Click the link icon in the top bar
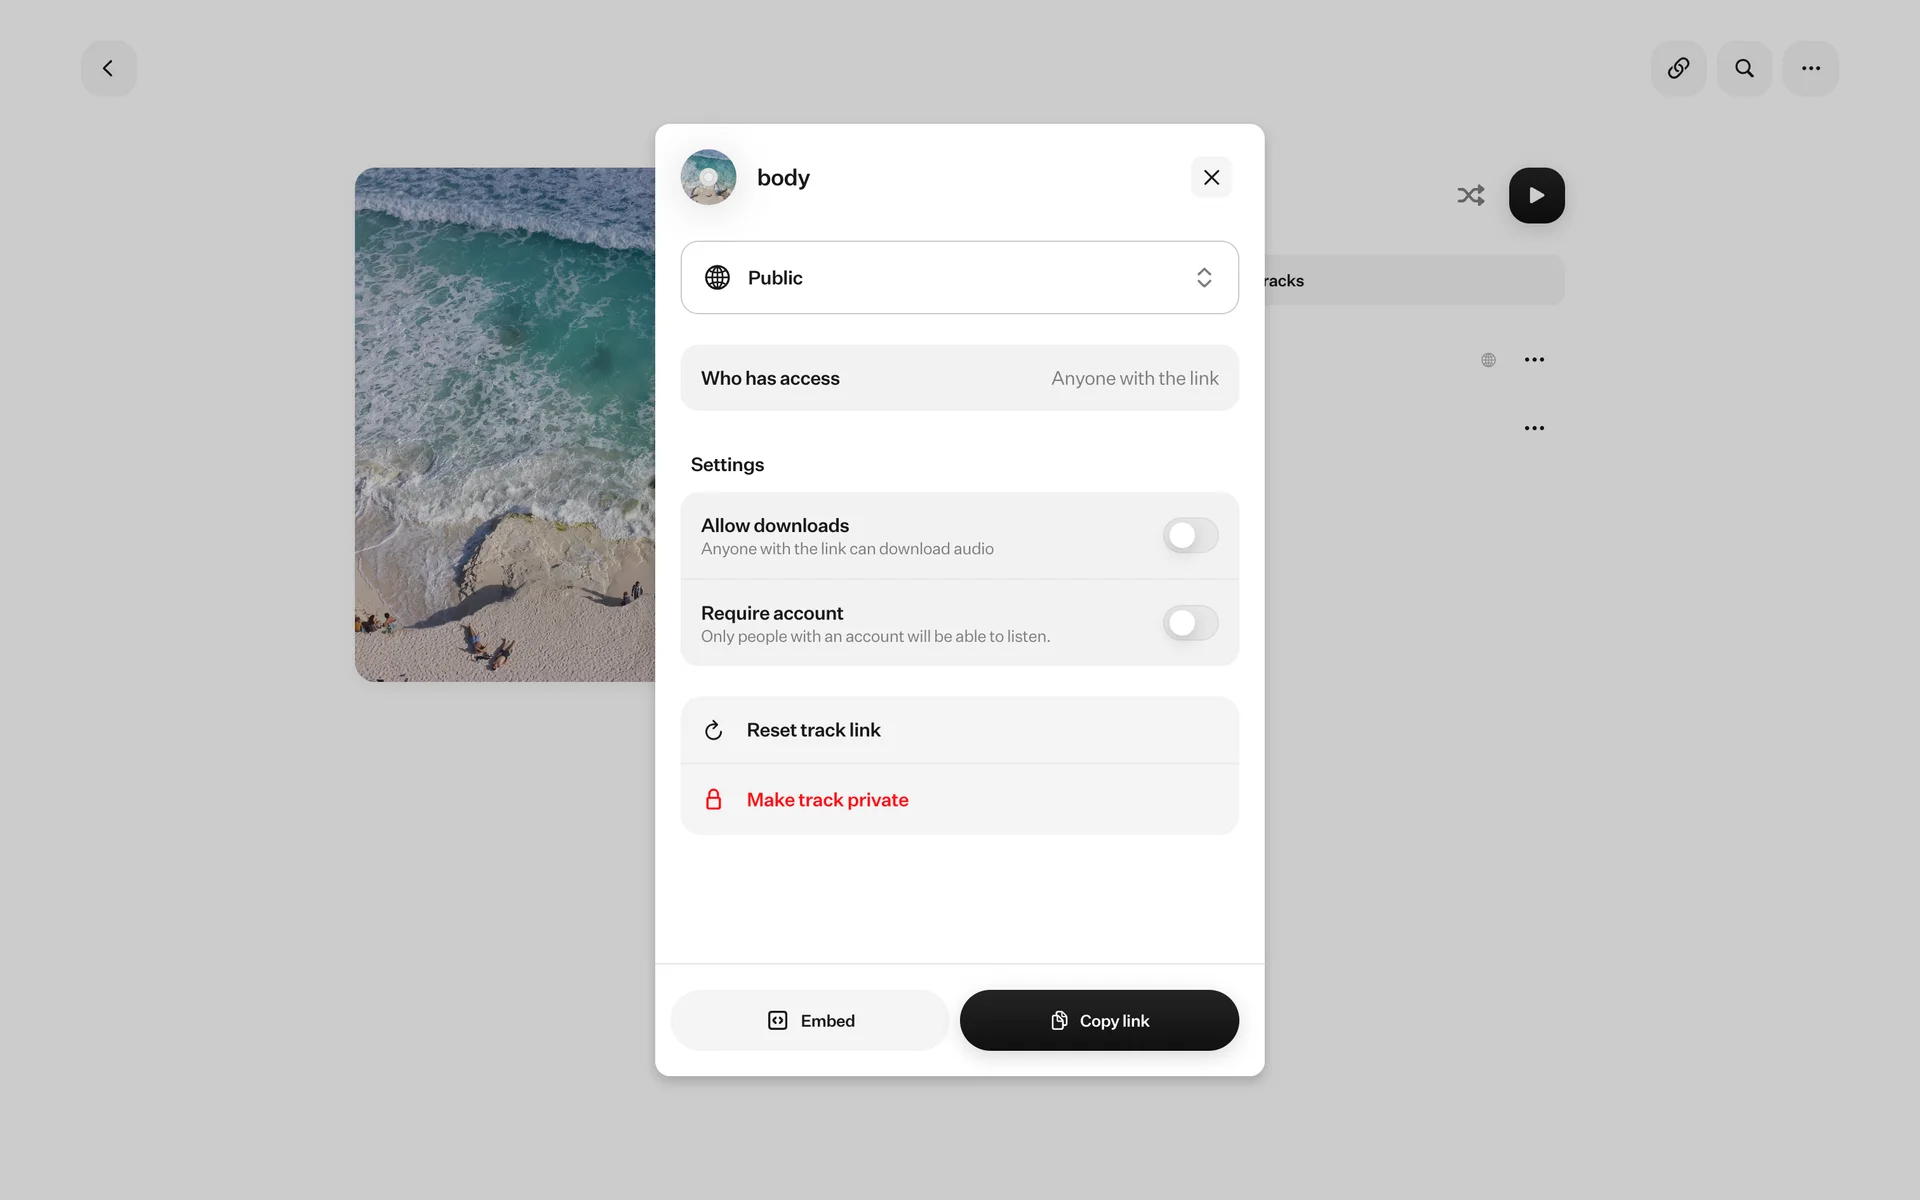Image resolution: width=1920 pixels, height=1200 pixels. pyautogui.click(x=1678, y=68)
